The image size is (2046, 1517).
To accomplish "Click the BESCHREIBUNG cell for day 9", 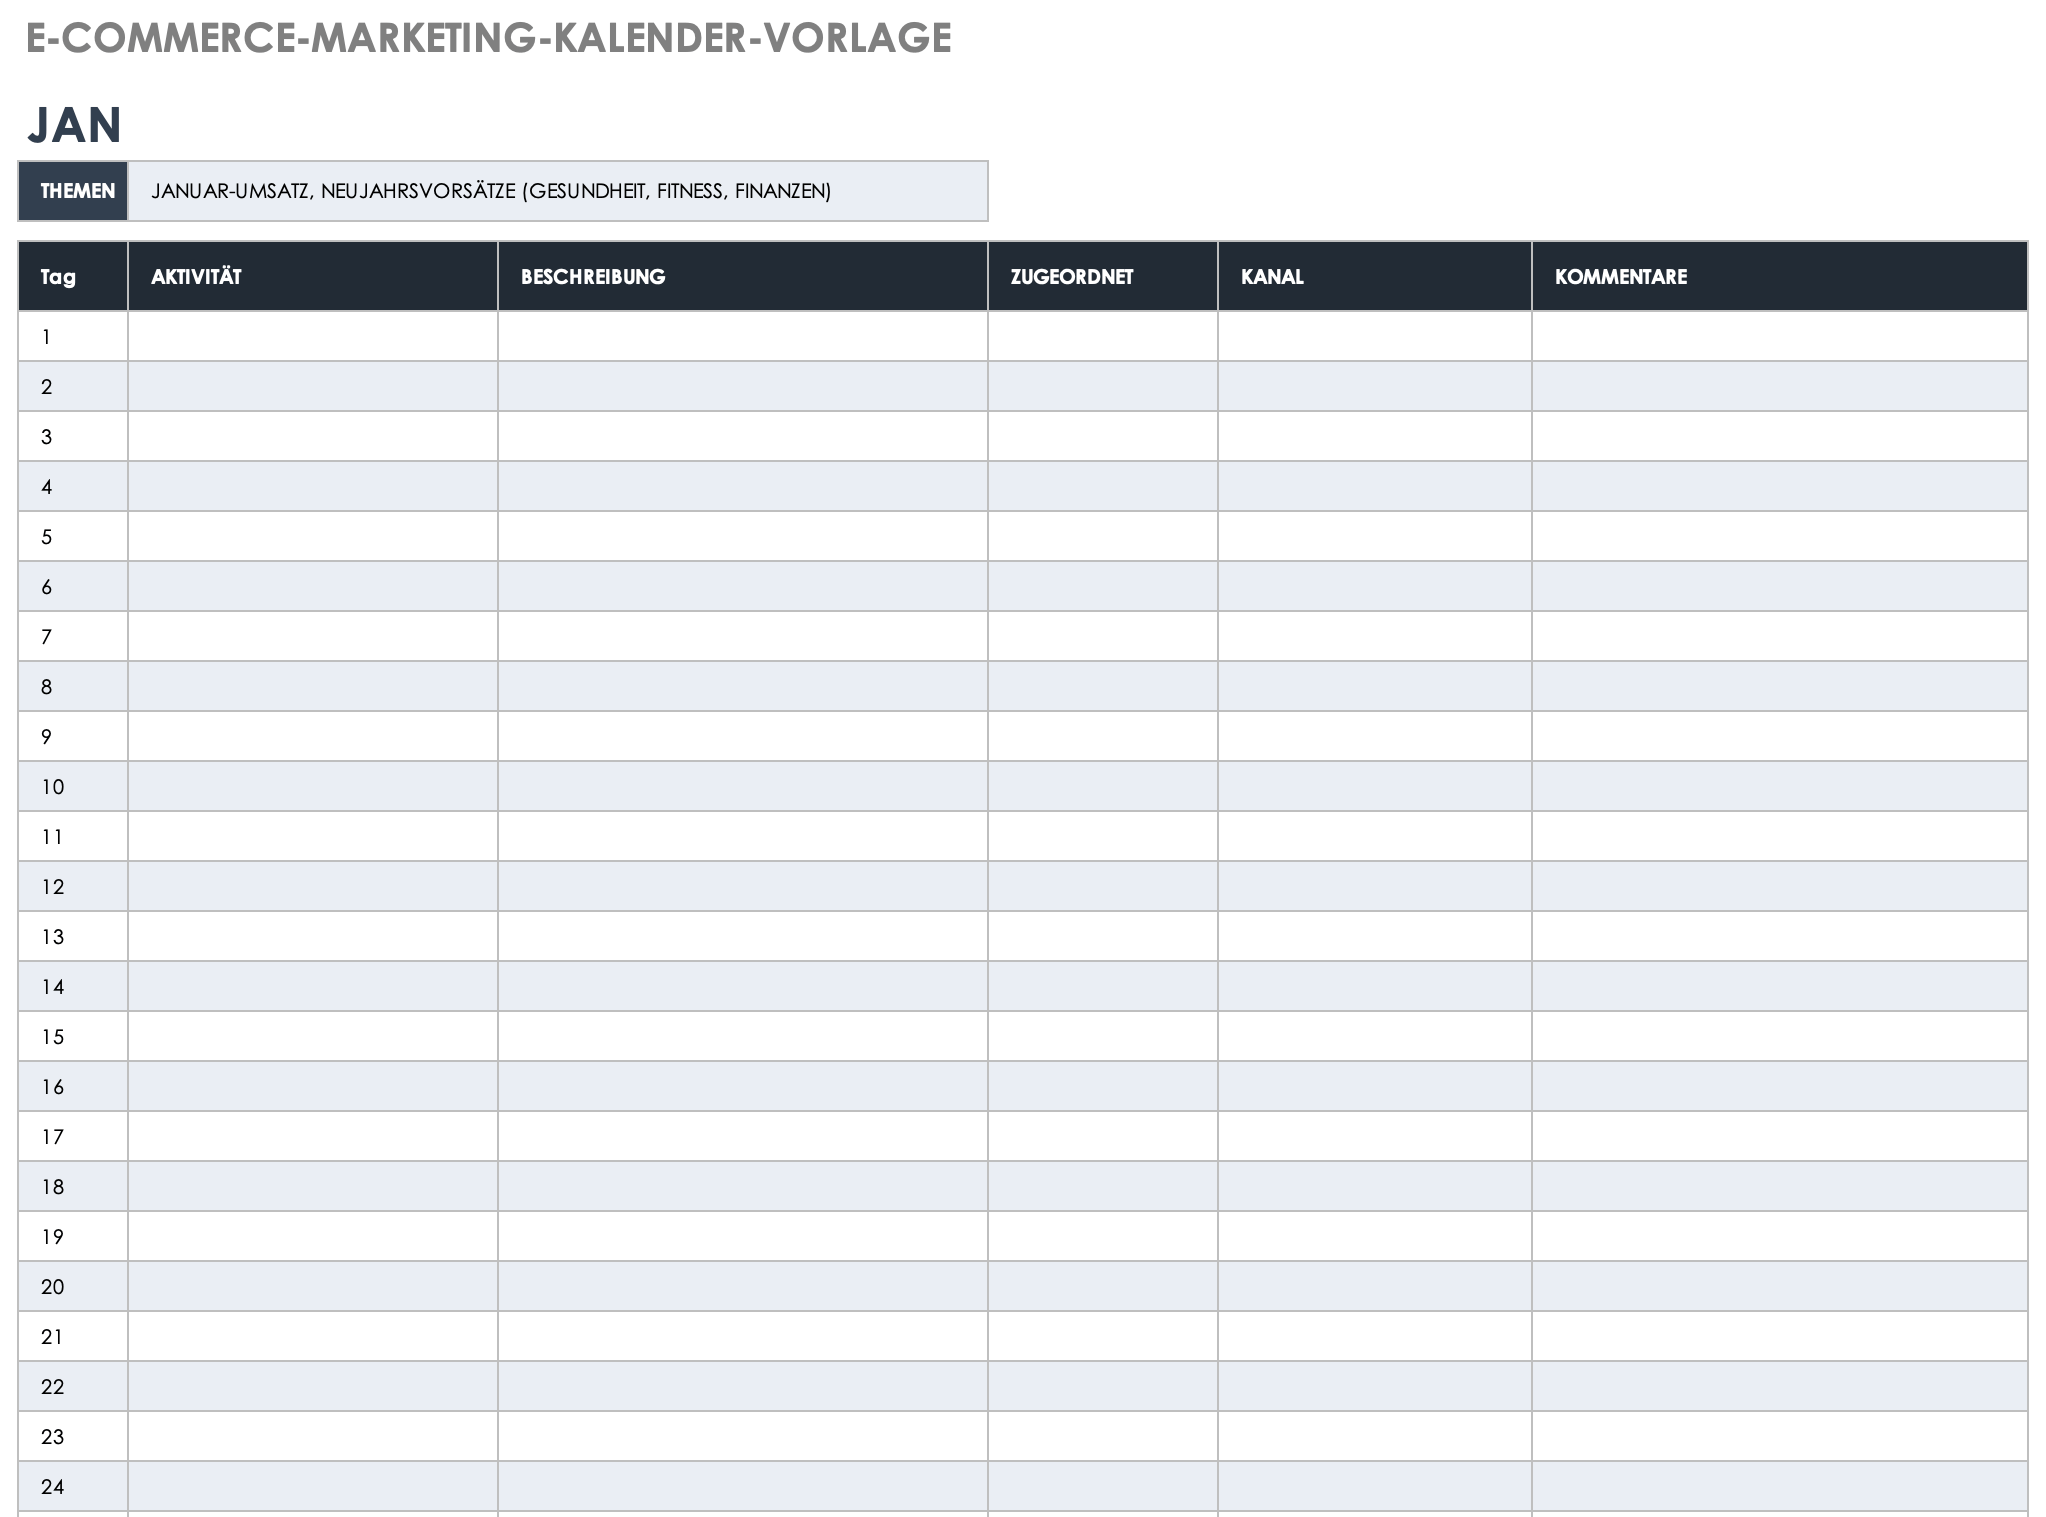I will 743,737.
